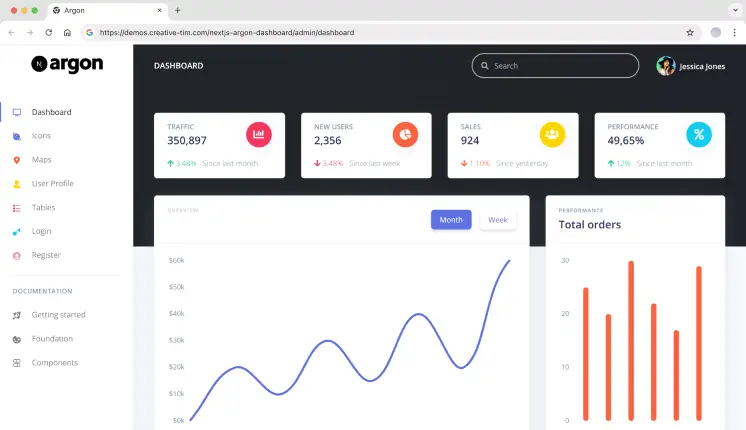Go to Maps in the sidebar
Image resolution: width=746 pixels, height=430 pixels.
[41, 160]
